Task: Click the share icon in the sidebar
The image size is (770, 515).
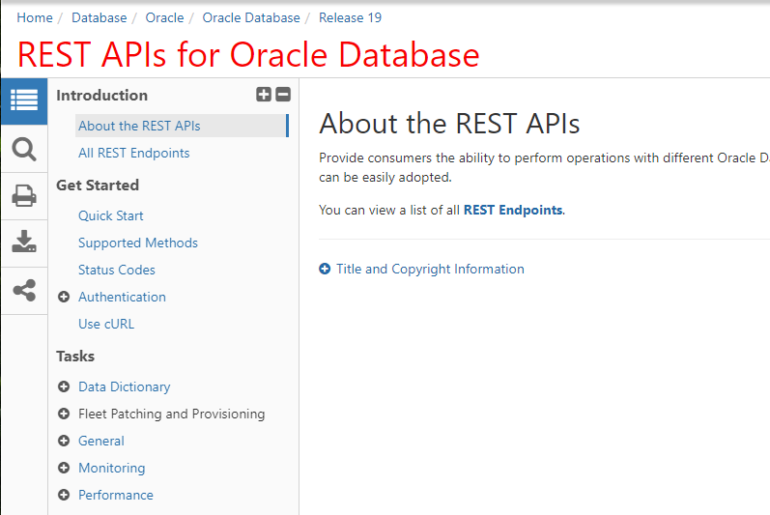Action: [24, 290]
